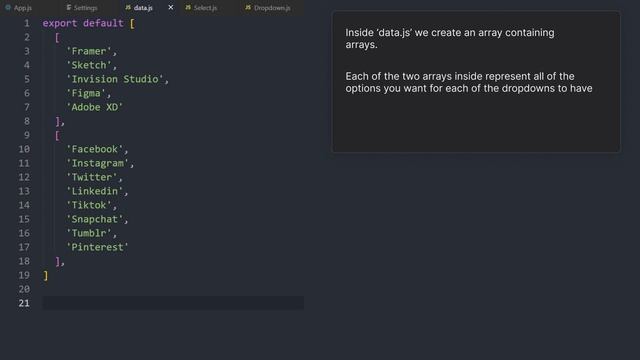Open the App.js tab

point(18,8)
